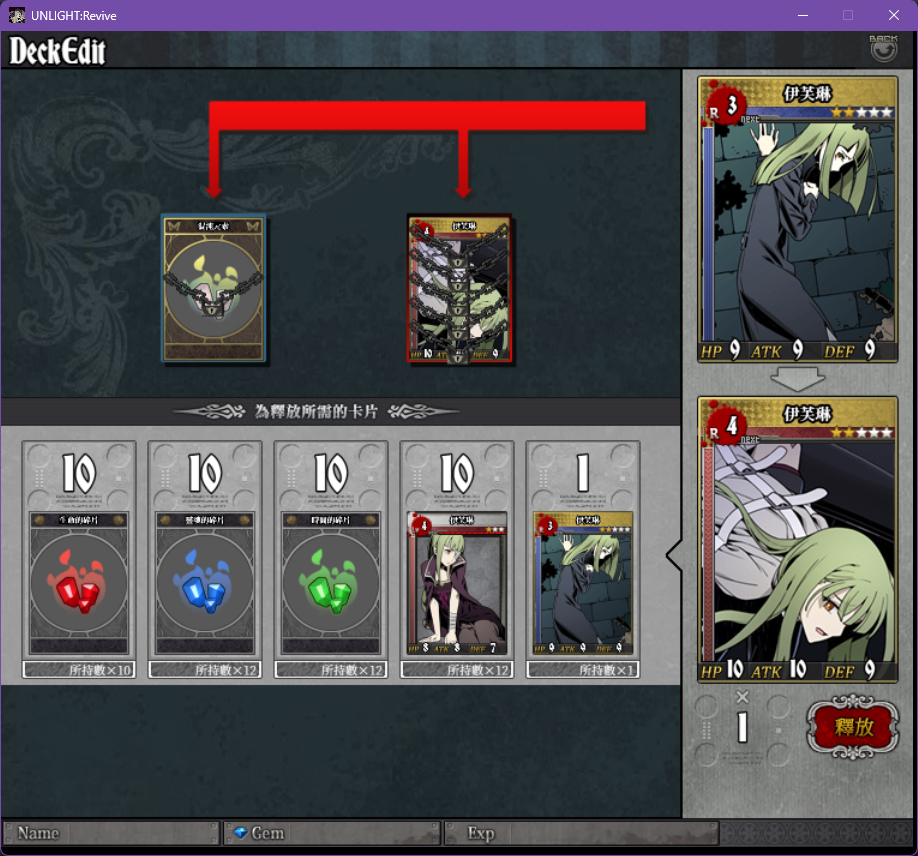The height and width of the screenshot is (856, 918).
Task: Click the red 釋放 release button
Action: (x=852, y=727)
